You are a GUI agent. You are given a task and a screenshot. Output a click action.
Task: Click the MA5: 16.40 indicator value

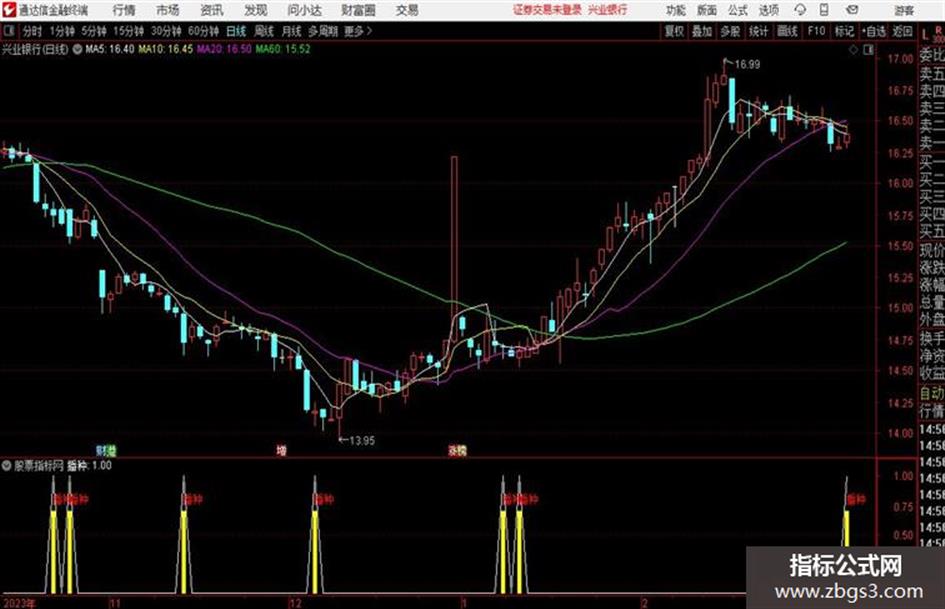click(x=110, y=49)
